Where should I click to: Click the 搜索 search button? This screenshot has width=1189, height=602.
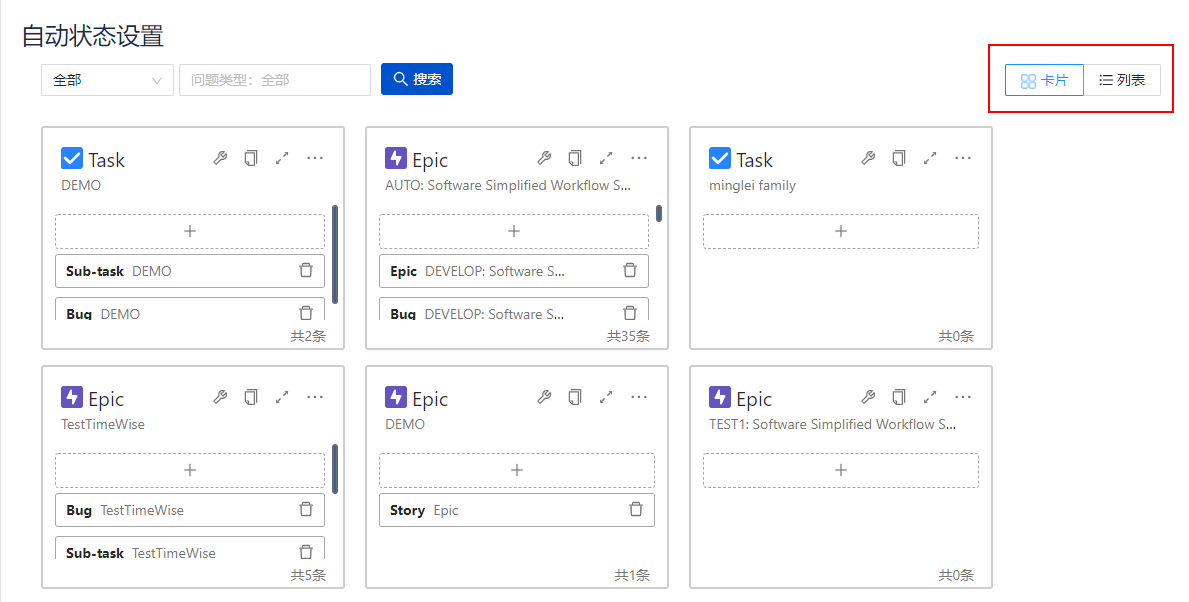[x=417, y=79]
